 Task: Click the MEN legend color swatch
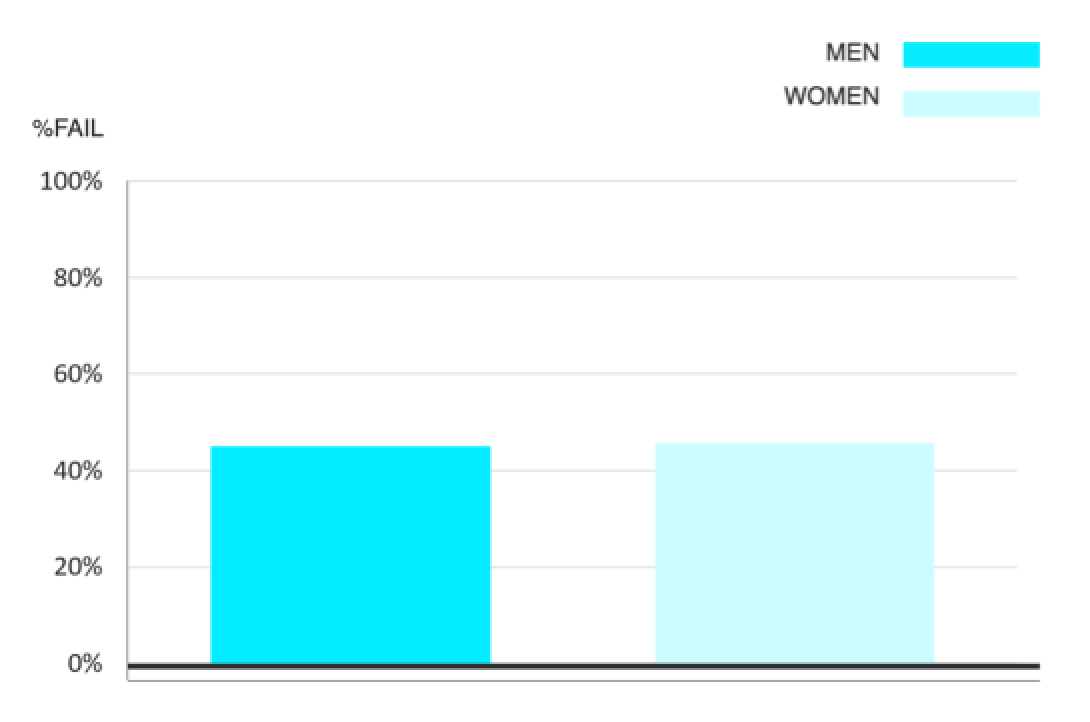point(970,54)
